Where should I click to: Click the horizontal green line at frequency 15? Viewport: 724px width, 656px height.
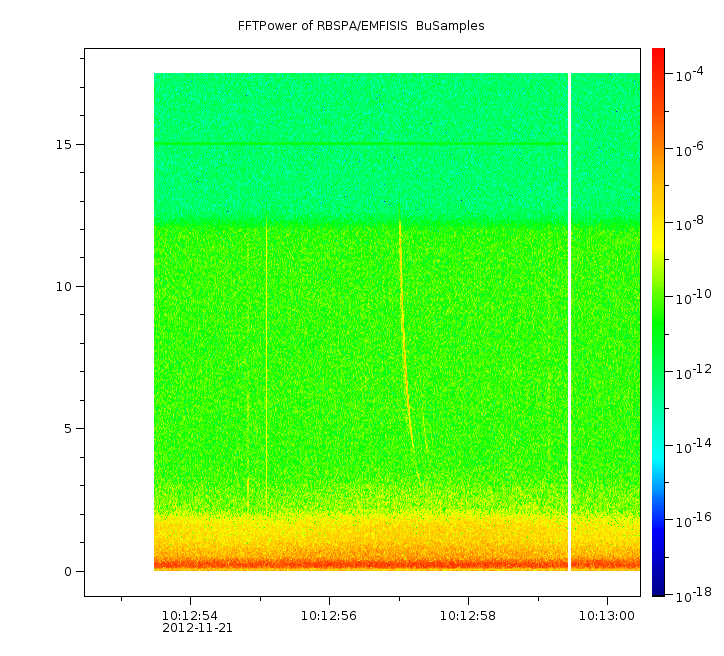pos(360,144)
